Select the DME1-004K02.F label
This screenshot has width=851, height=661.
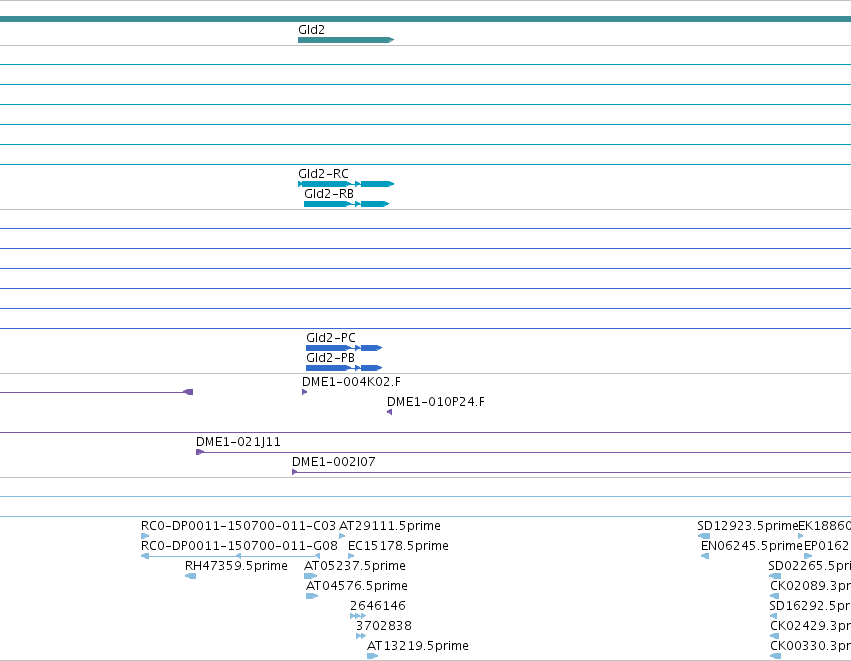click(x=351, y=382)
